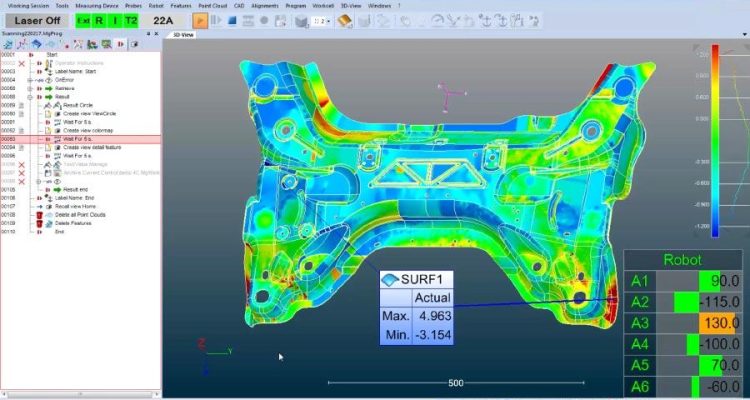Collapse the Result tree node
Image resolution: width=750 pixels, height=400 pixels.
point(30,97)
